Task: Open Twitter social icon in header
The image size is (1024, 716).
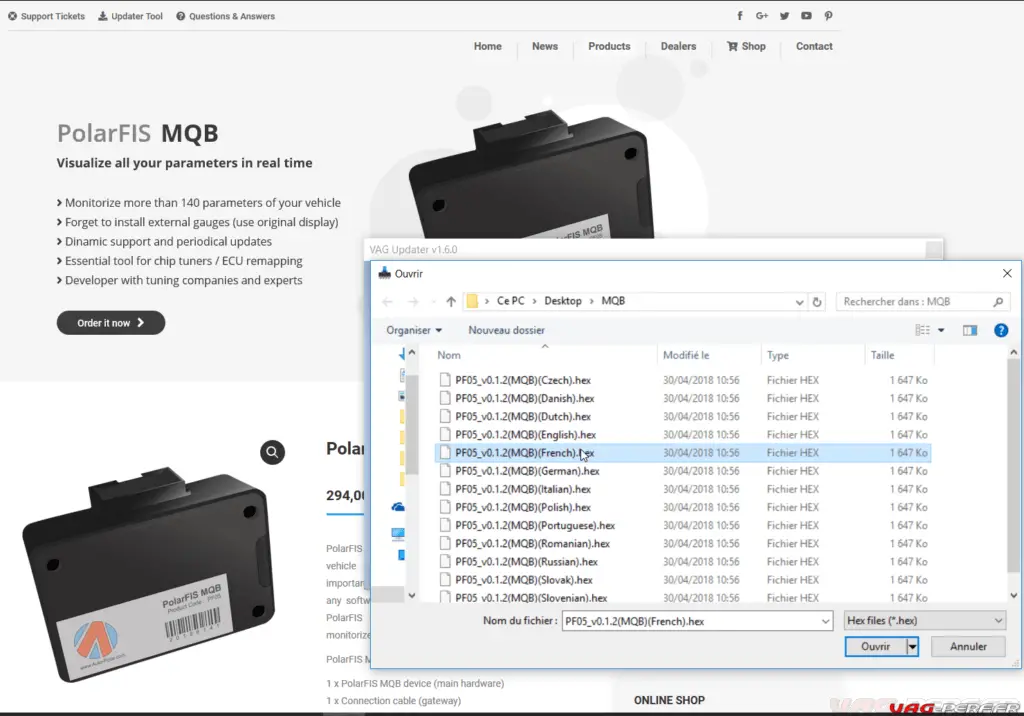Action: click(x=784, y=16)
